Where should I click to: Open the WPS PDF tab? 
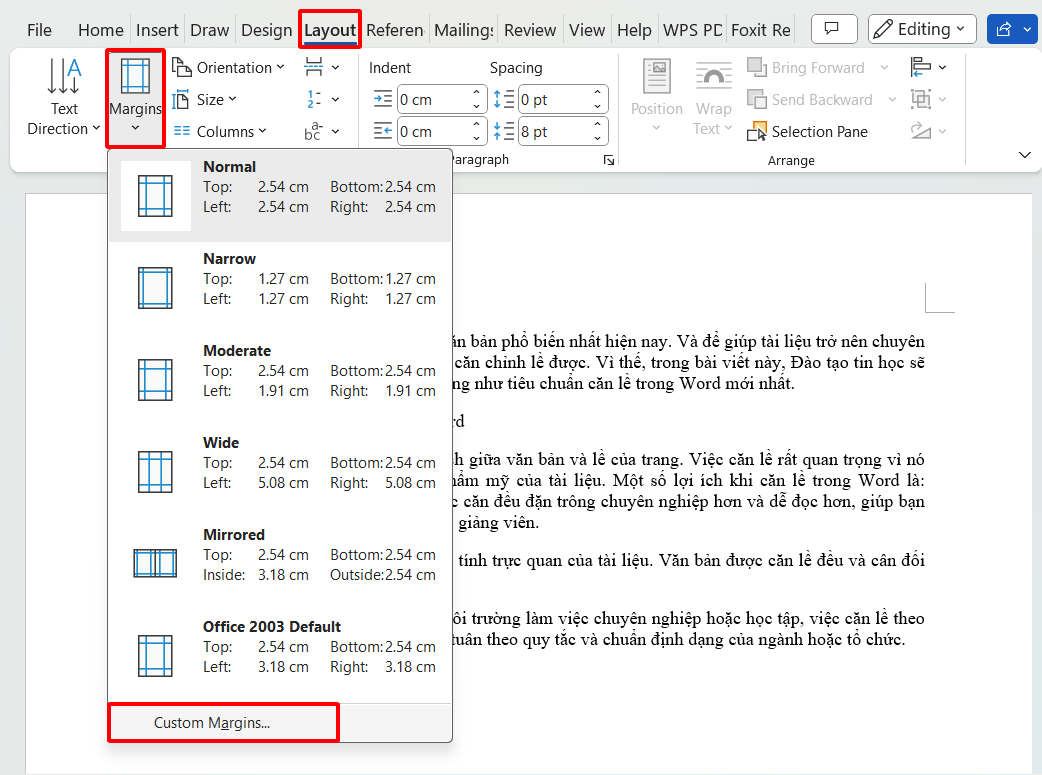coord(692,30)
